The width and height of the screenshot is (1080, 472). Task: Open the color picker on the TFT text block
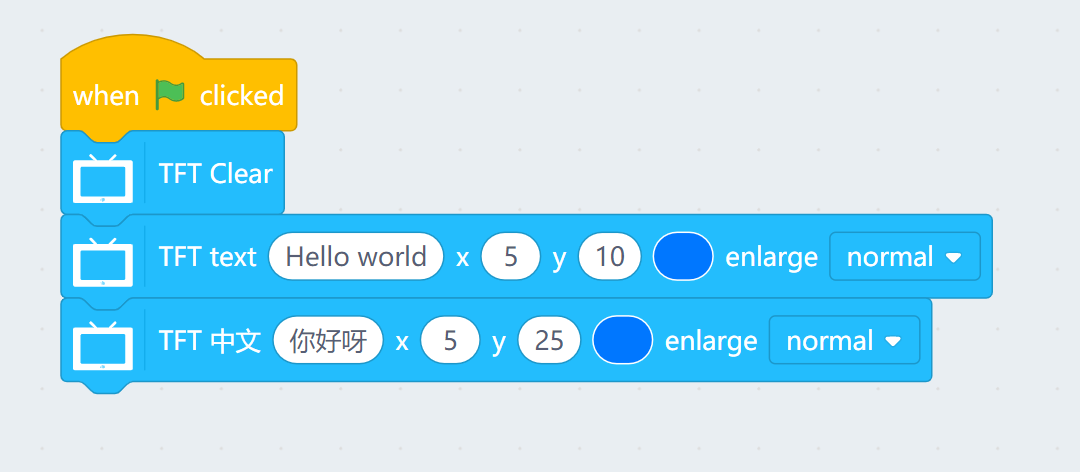click(x=683, y=257)
